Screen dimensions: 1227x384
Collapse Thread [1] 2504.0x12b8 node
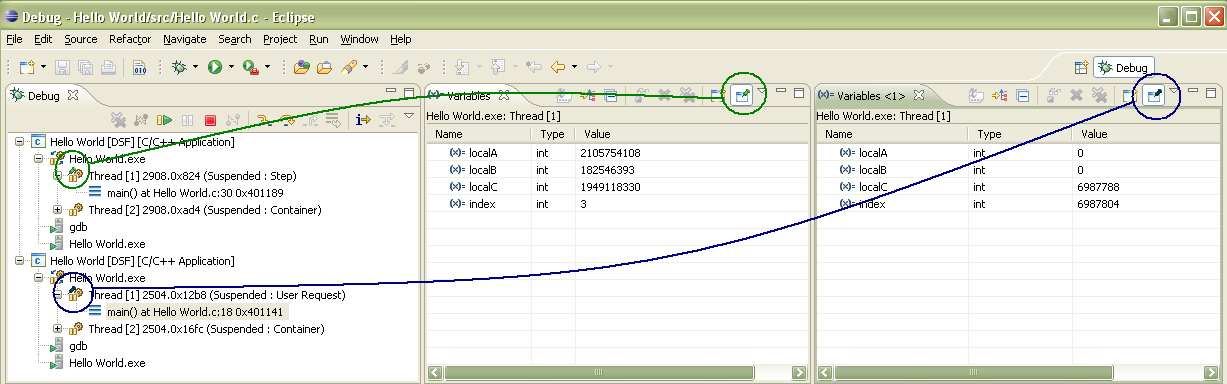coord(58,295)
